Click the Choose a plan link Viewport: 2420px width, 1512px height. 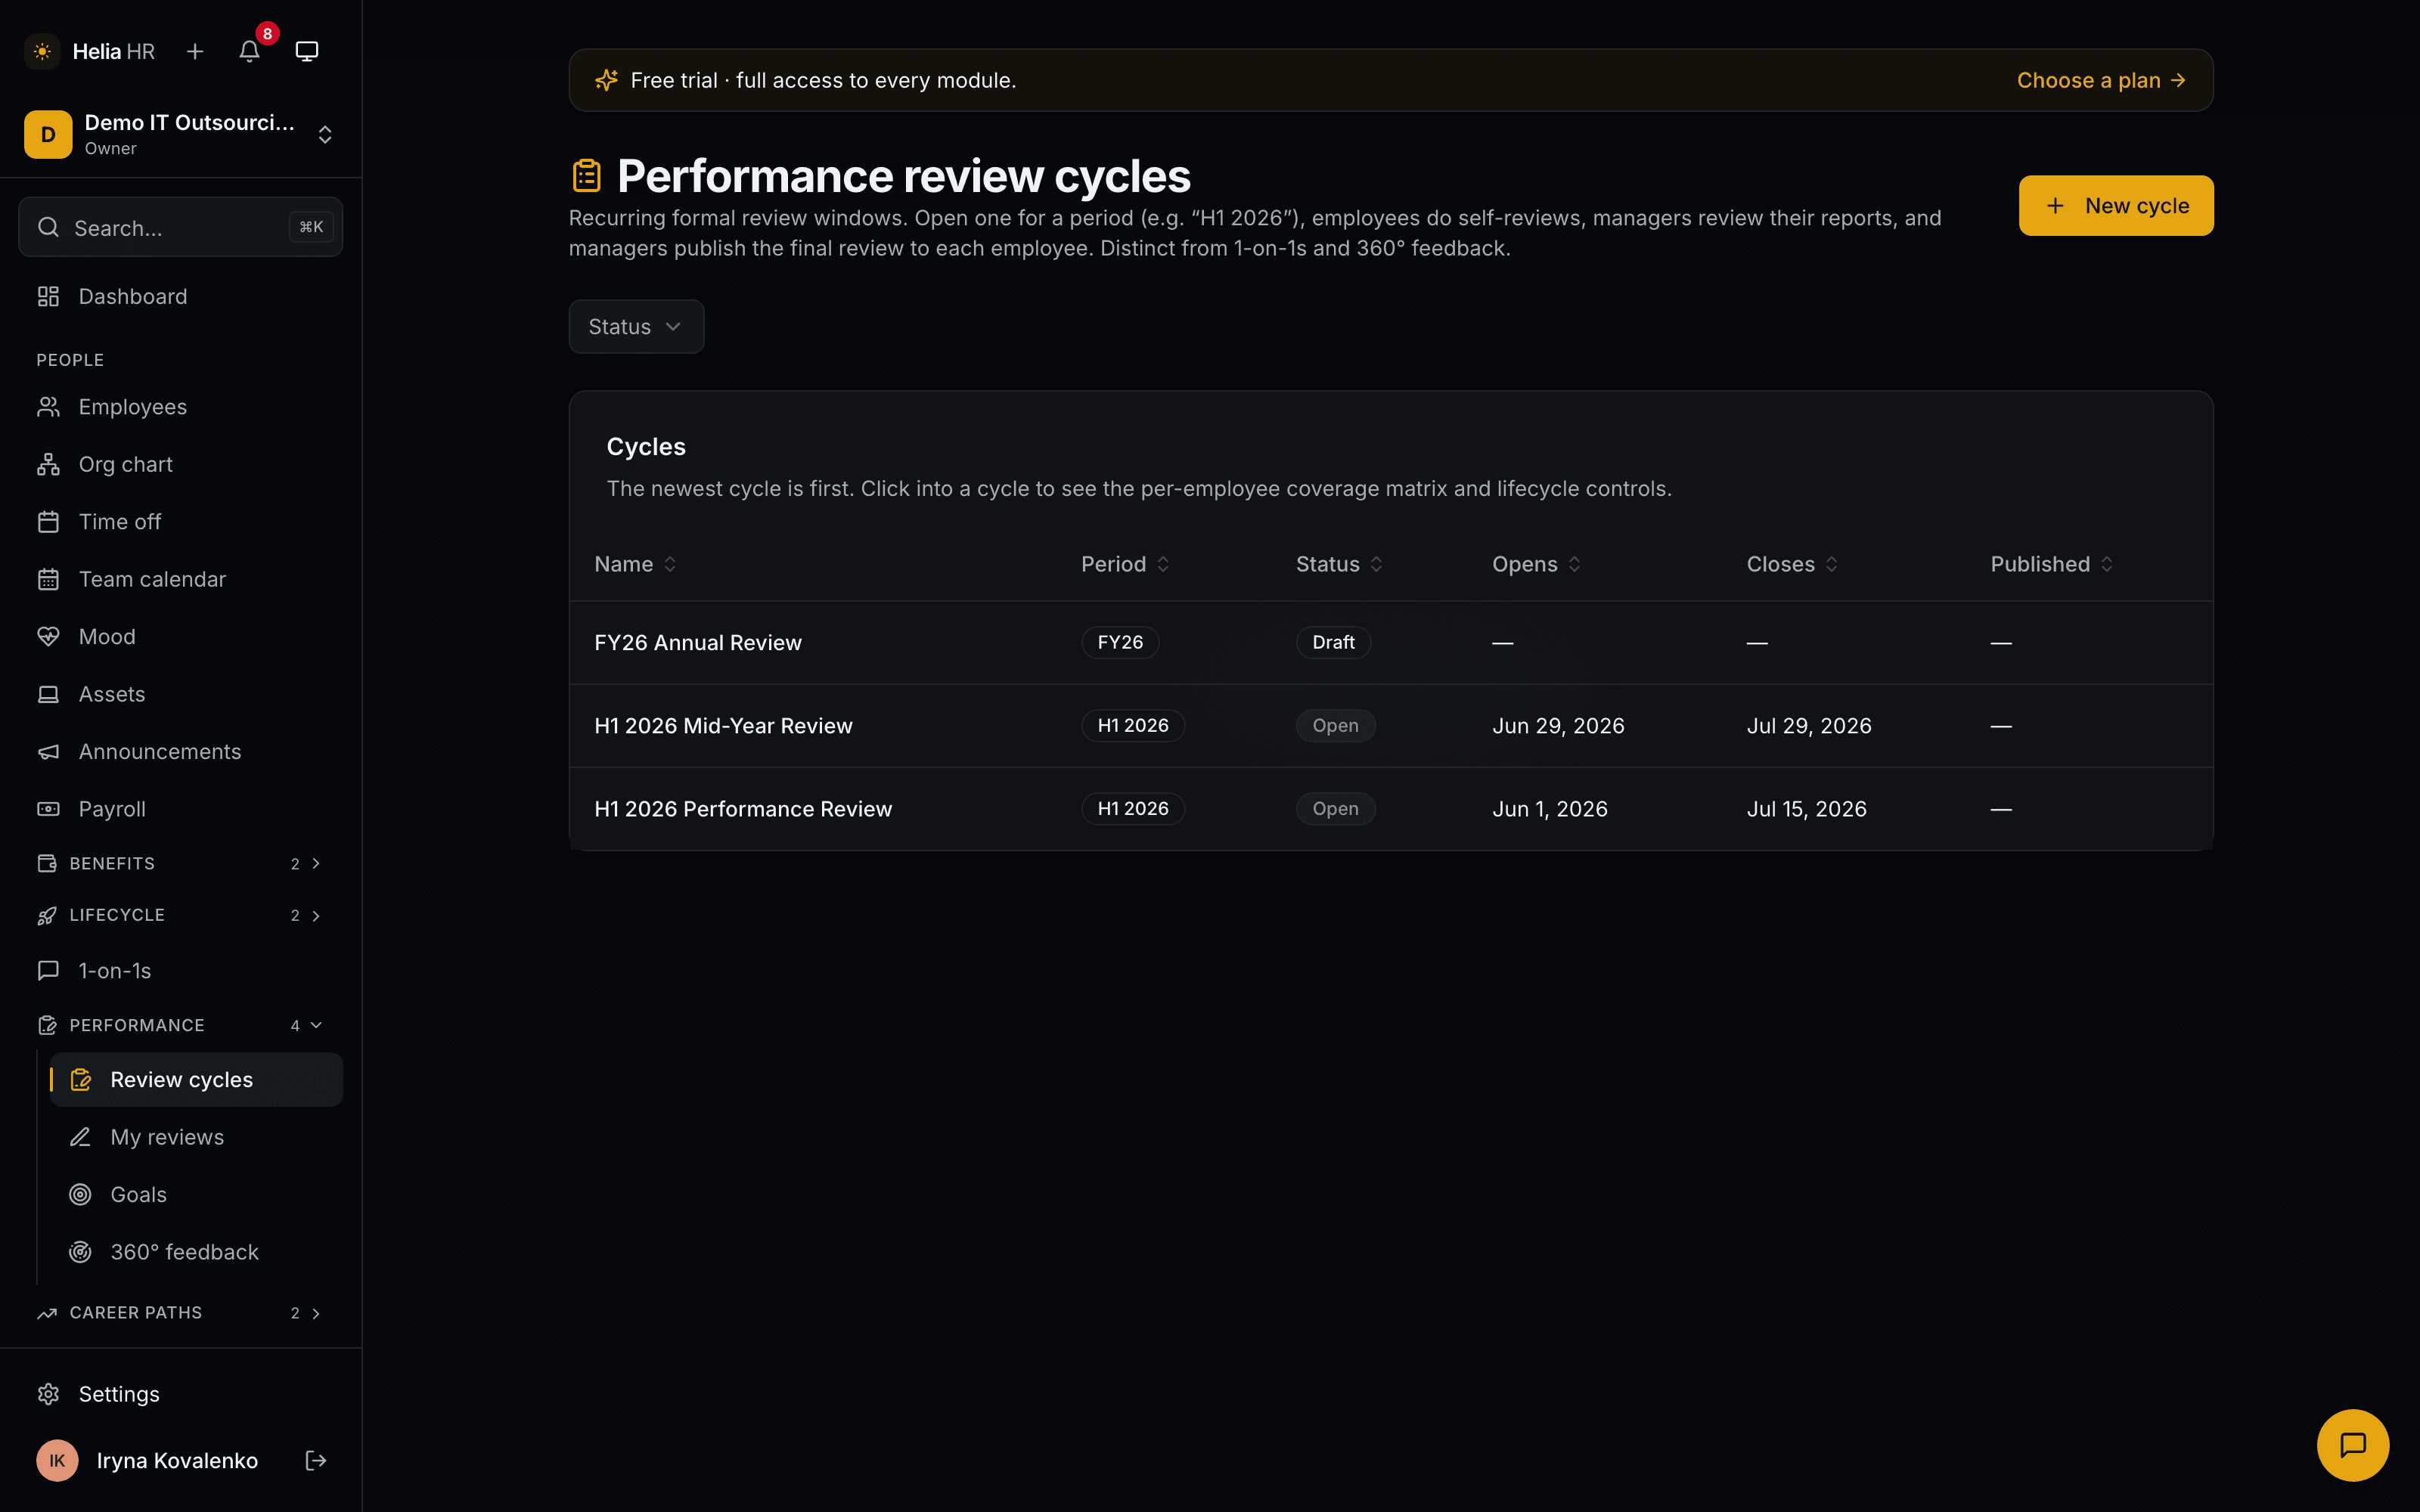click(x=2101, y=80)
